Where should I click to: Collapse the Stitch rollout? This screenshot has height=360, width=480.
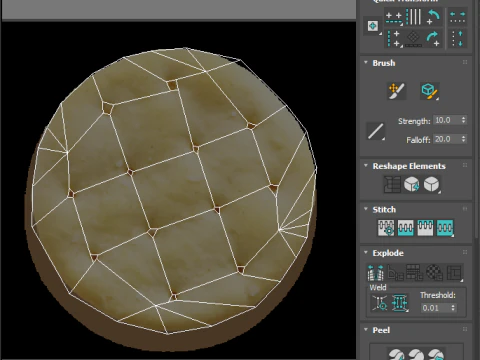[366, 209]
